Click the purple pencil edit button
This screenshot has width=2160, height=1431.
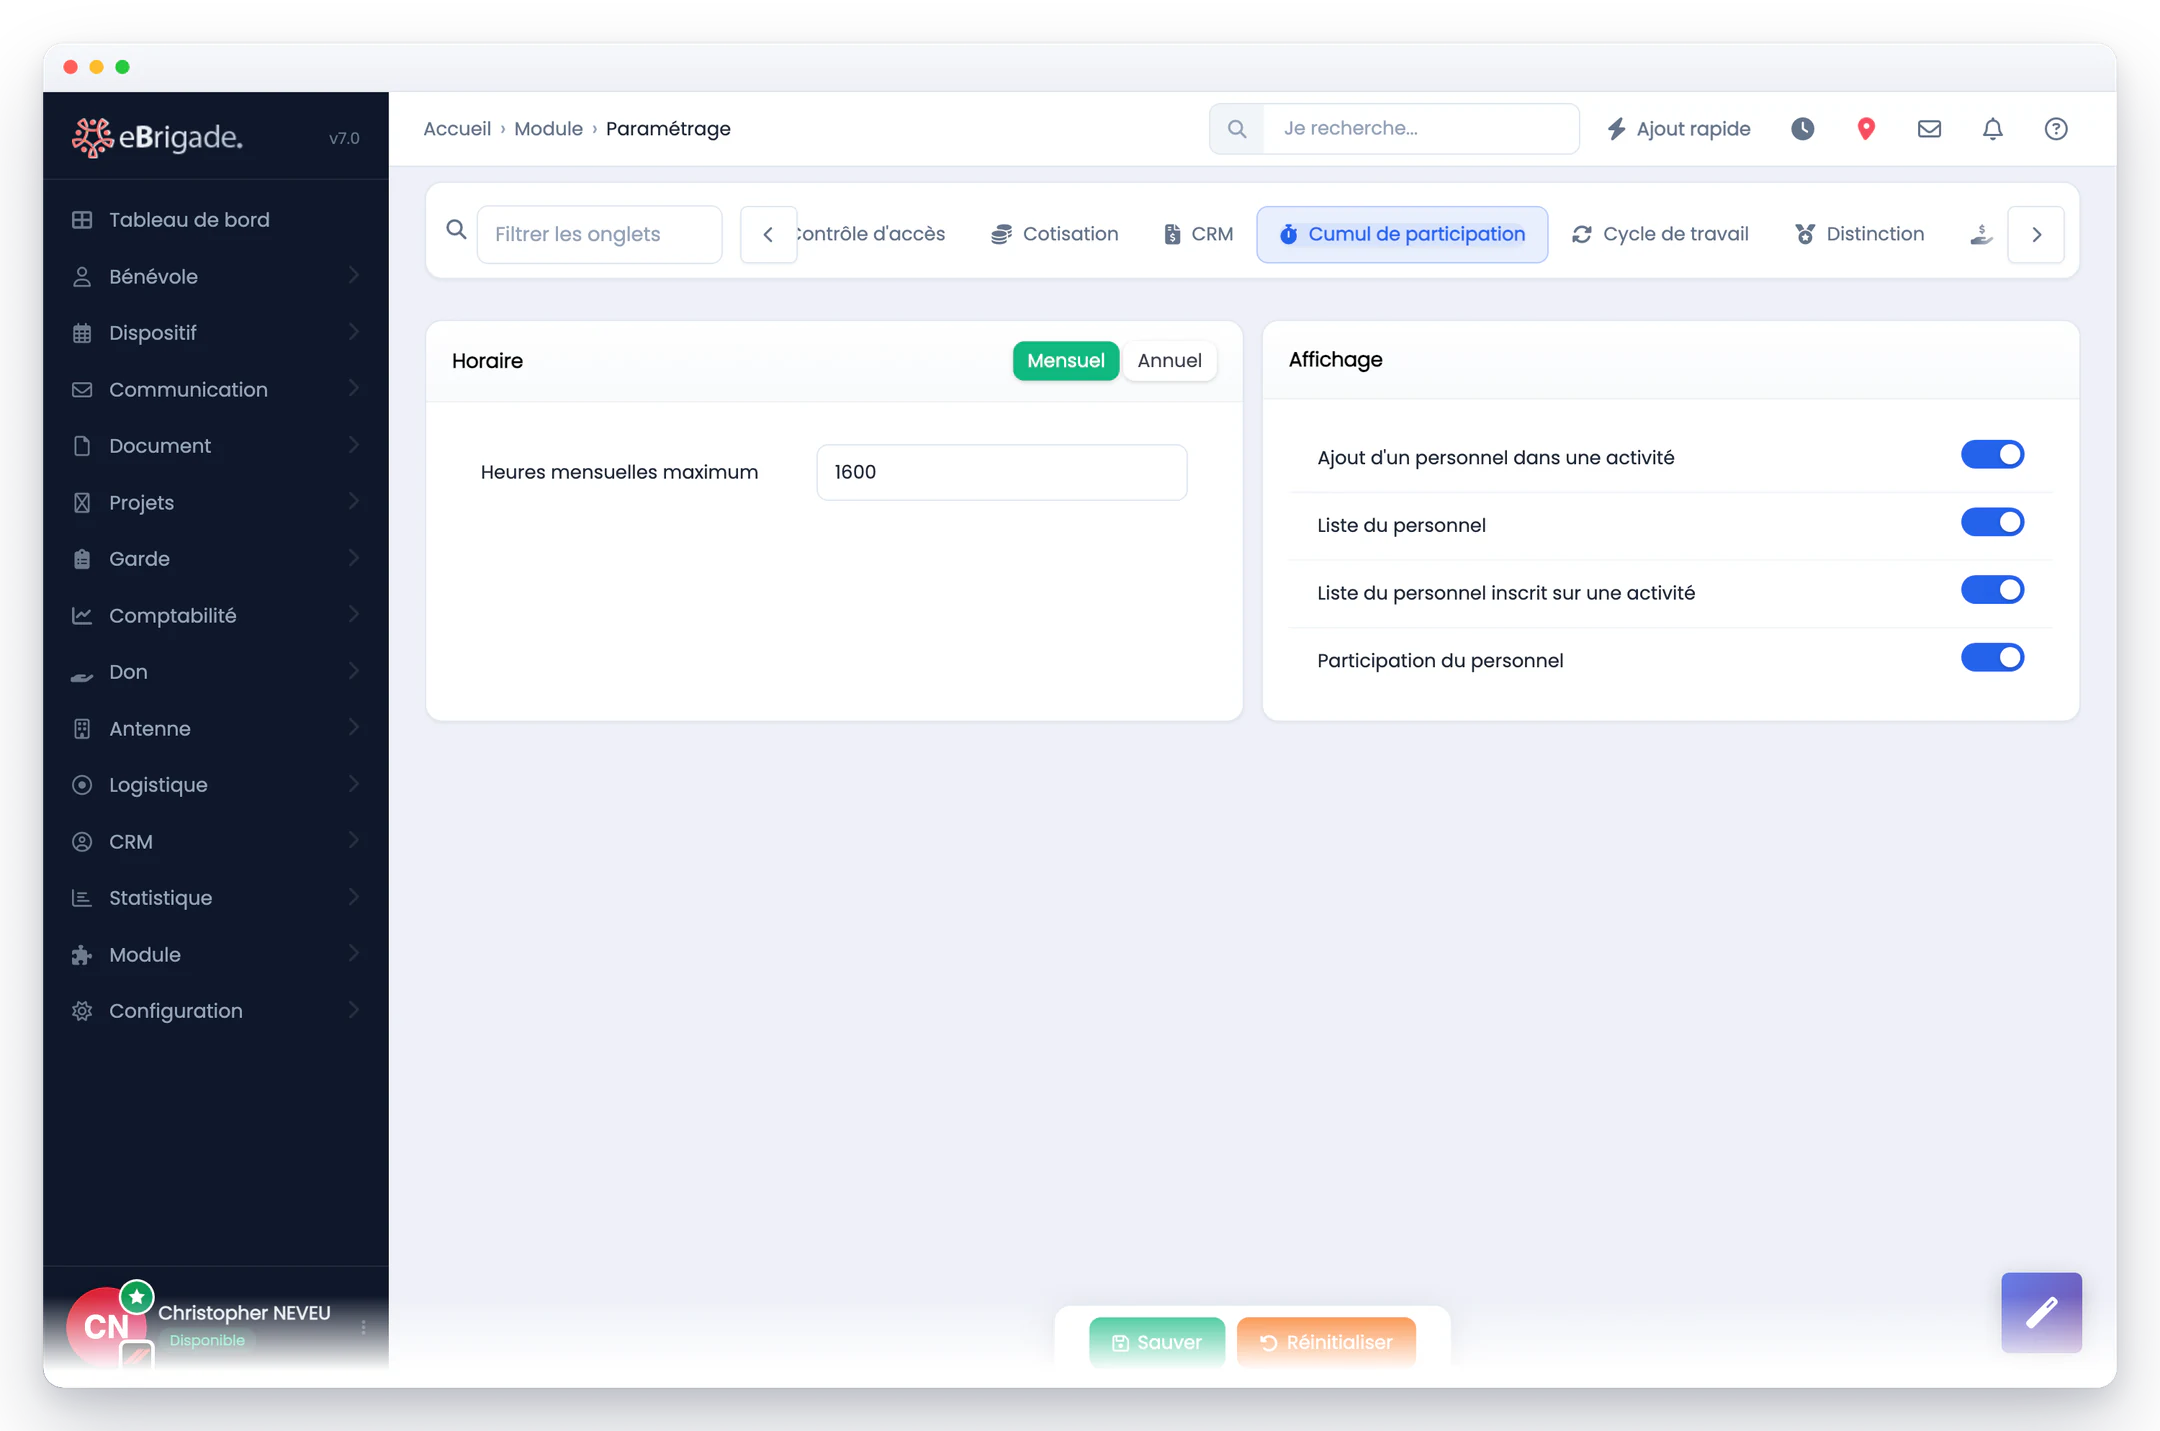pyautogui.click(x=2041, y=1312)
